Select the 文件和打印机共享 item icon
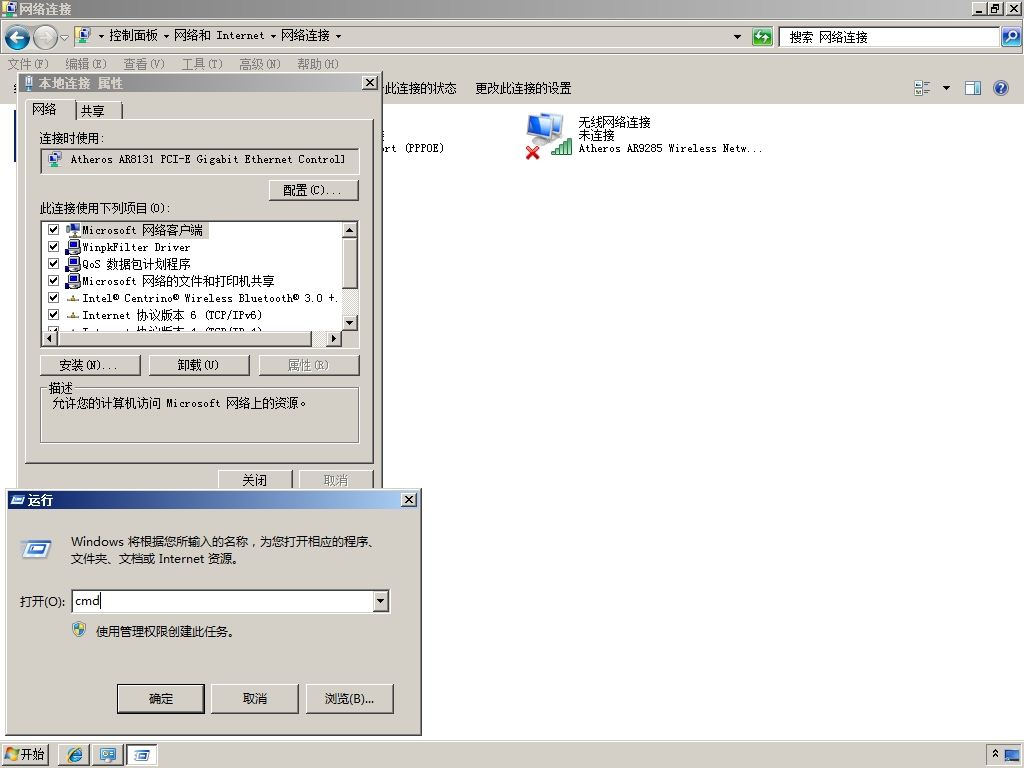 [73, 281]
